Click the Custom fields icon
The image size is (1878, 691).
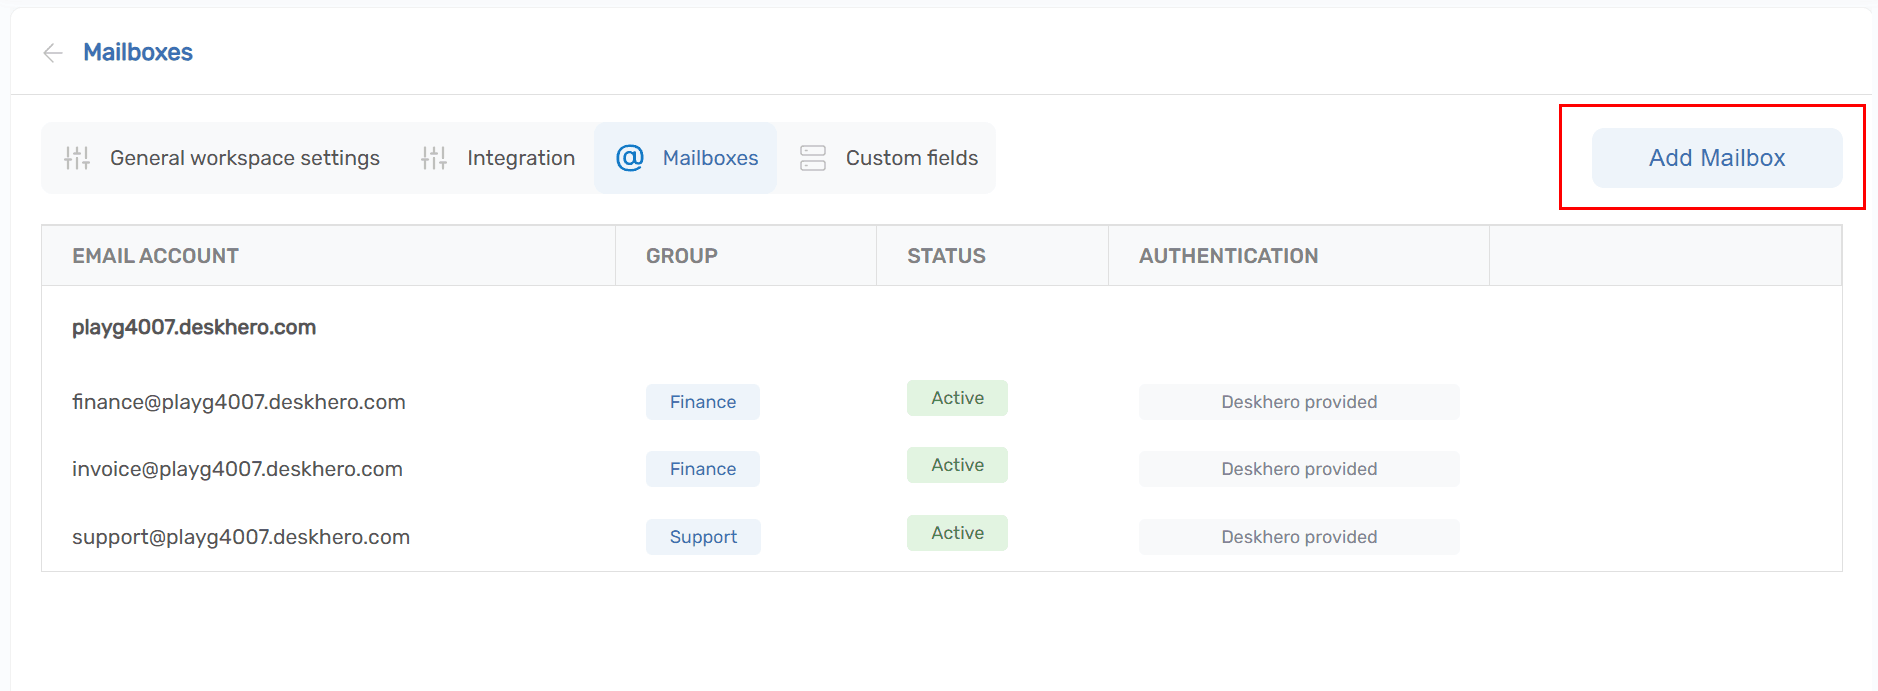tap(813, 158)
